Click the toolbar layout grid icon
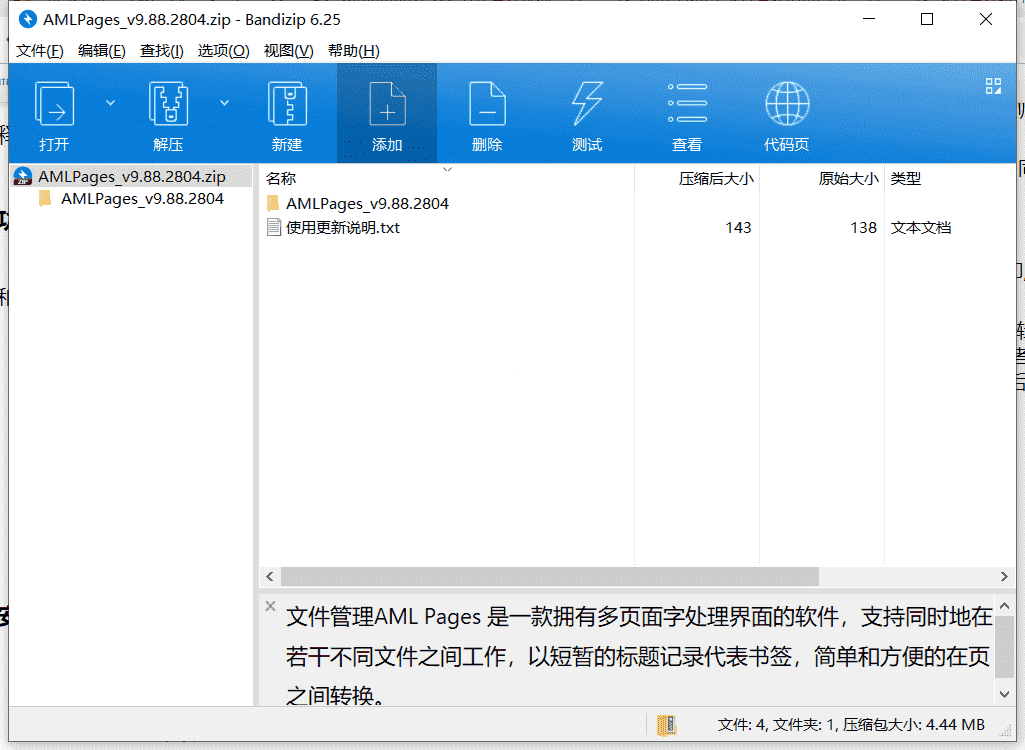The width and height of the screenshot is (1025, 750). (x=993, y=86)
